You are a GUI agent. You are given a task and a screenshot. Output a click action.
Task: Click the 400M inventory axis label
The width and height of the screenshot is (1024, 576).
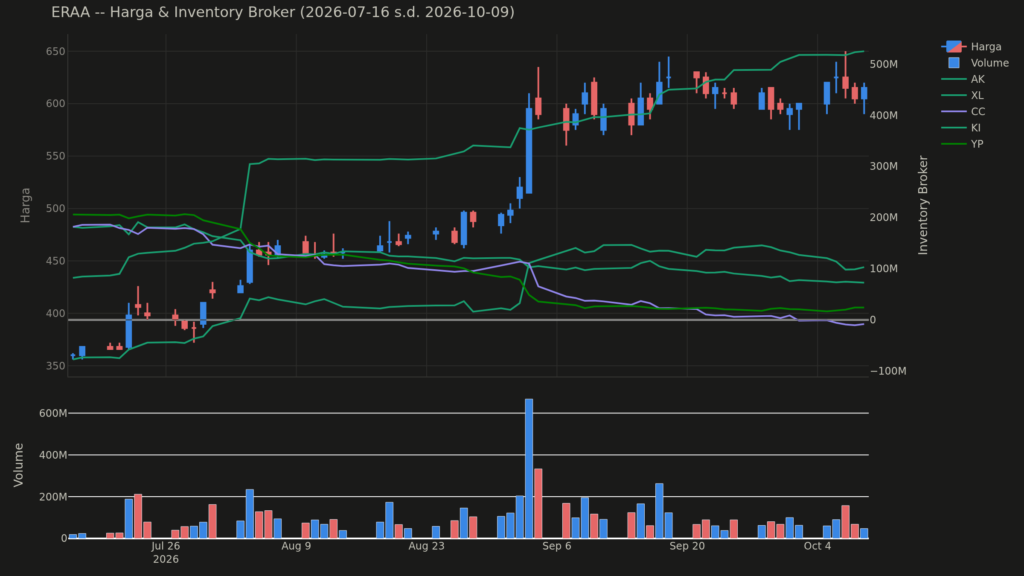pyautogui.click(x=884, y=115)
